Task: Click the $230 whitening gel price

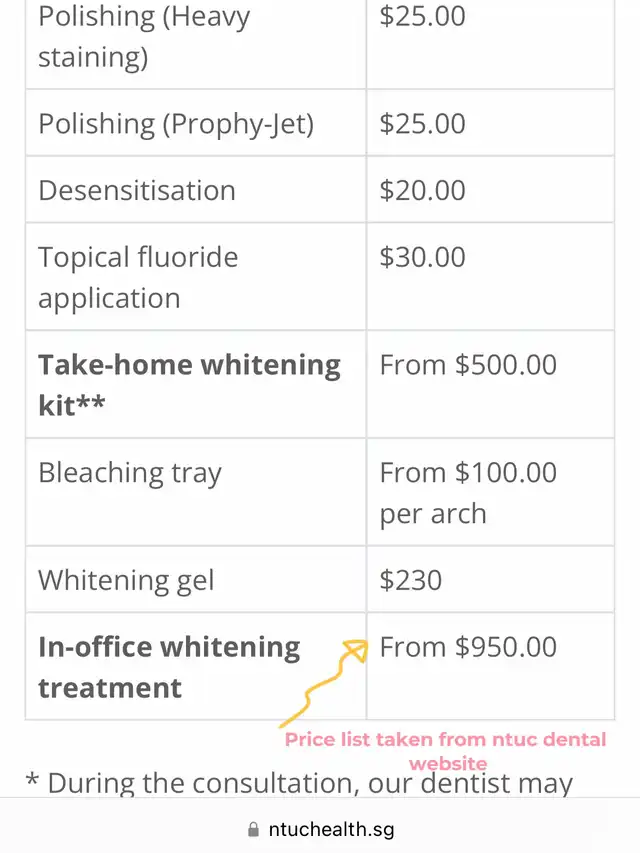Action: pos(410,580)
